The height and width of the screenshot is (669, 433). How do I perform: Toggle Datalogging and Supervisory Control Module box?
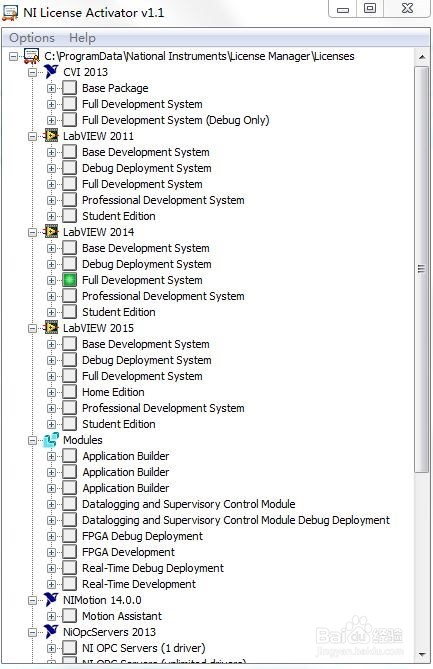click(x=70, y=504)
